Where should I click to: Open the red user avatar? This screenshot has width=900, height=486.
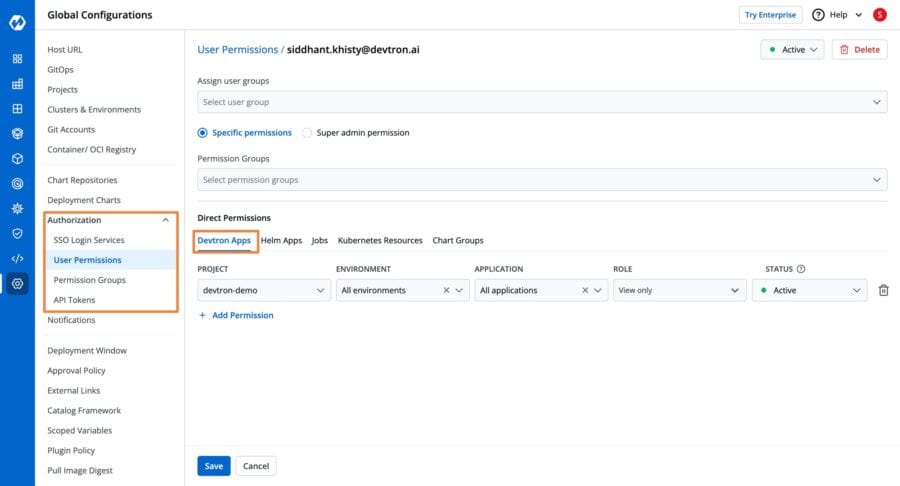pos(879,15)
